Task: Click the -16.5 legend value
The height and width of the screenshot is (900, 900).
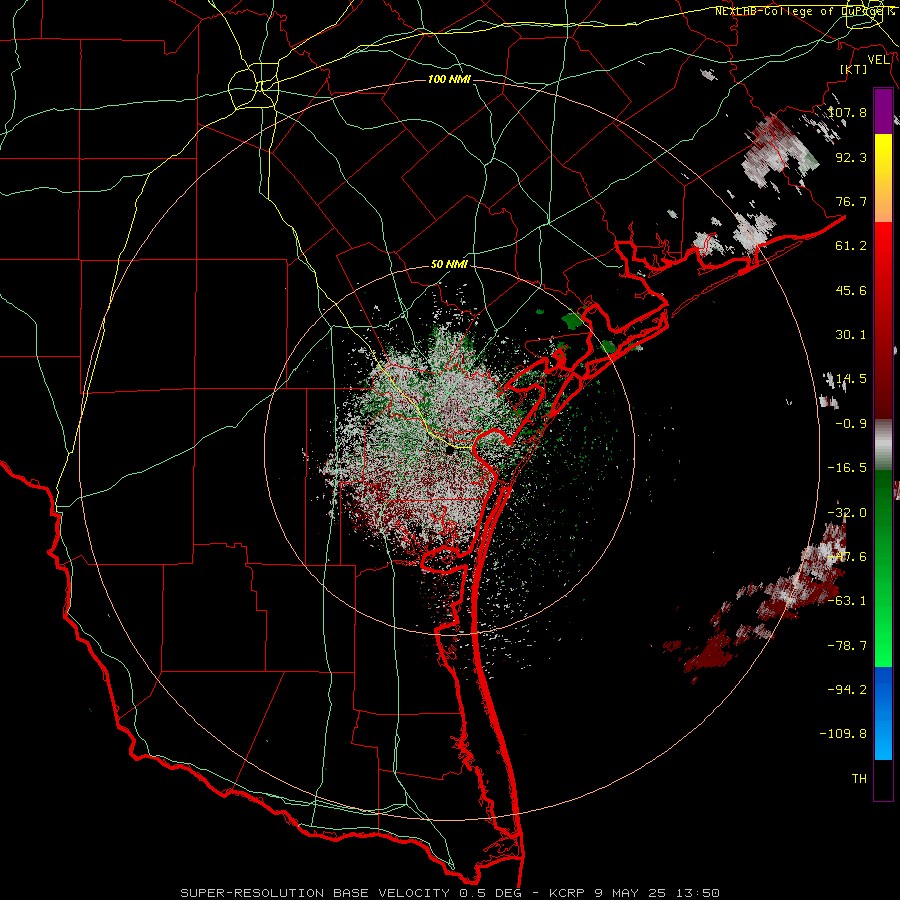Action: click(847, 468)
